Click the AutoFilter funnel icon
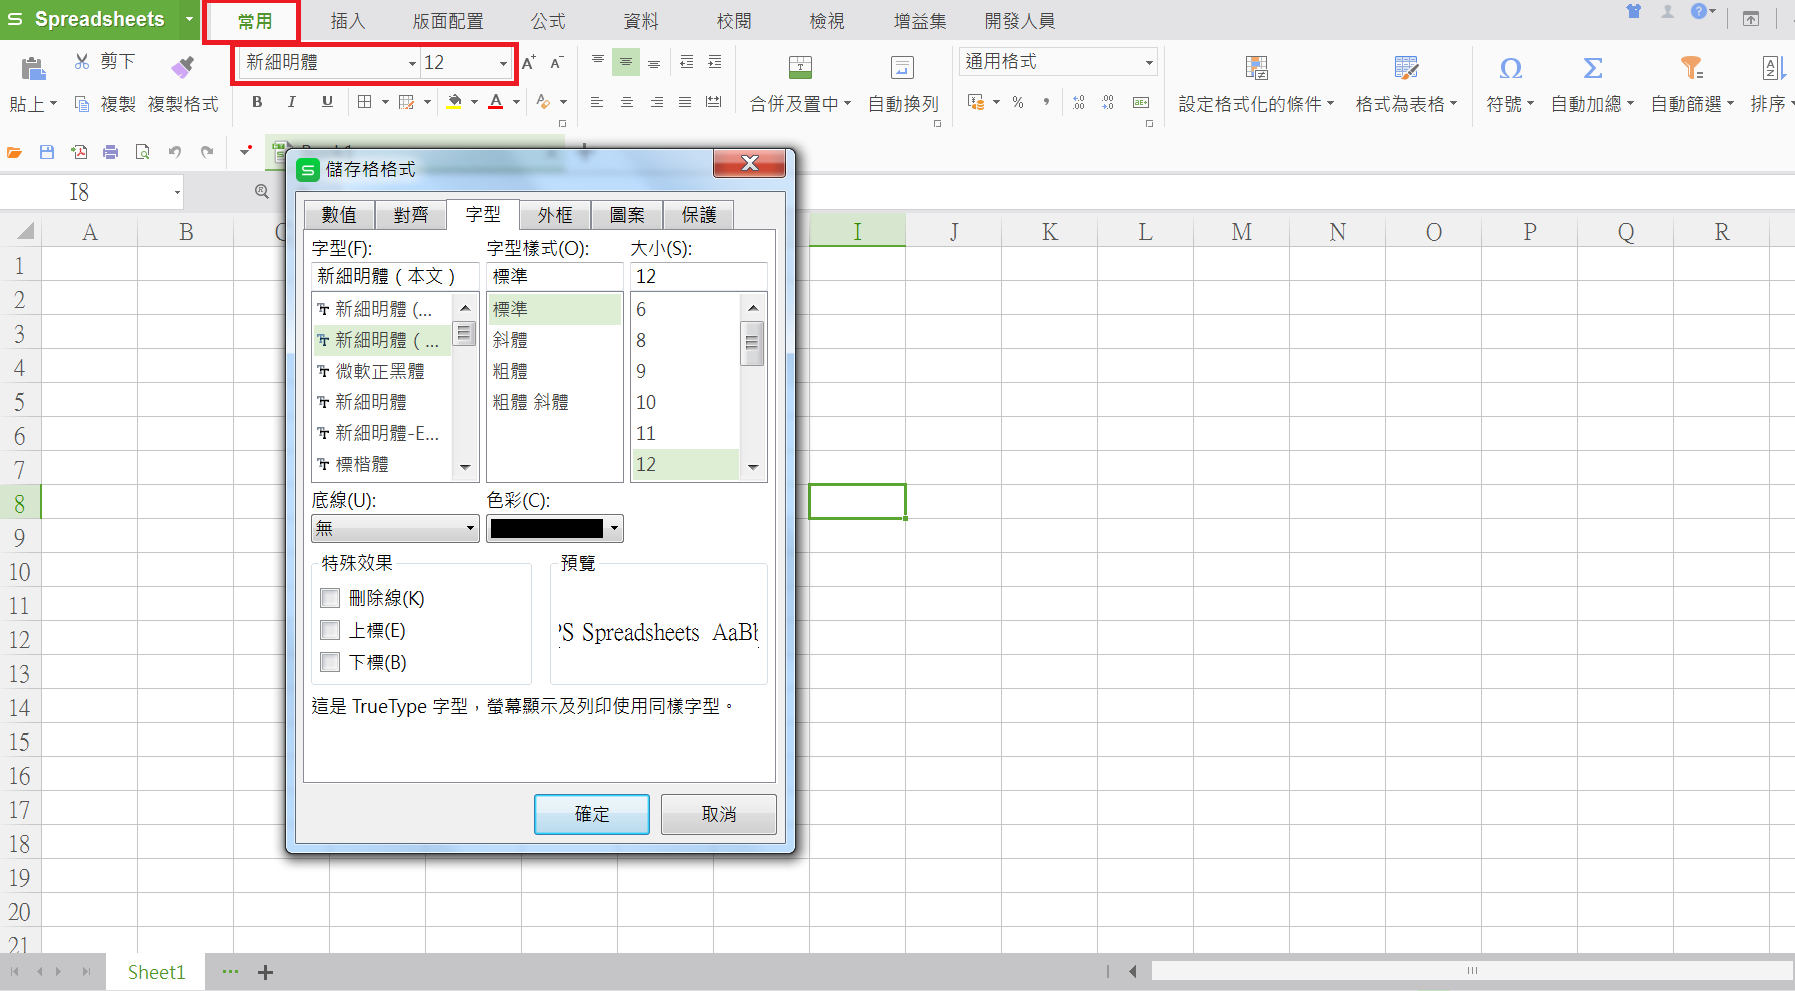 coord(1691,67)
